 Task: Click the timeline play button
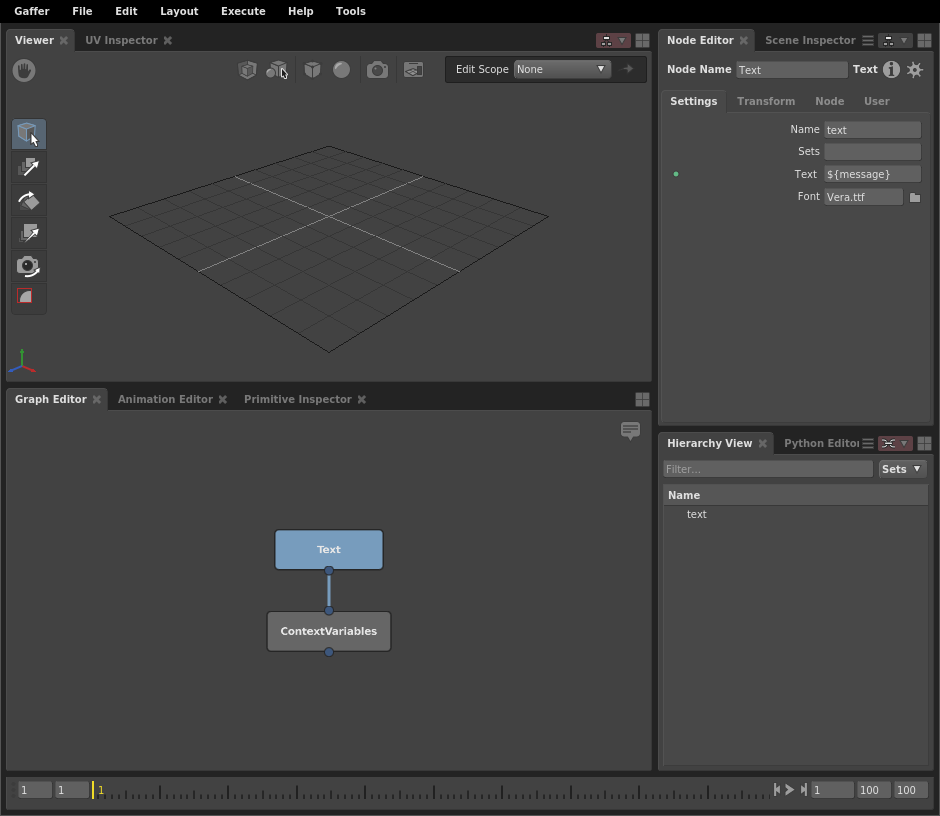point(790,790)
